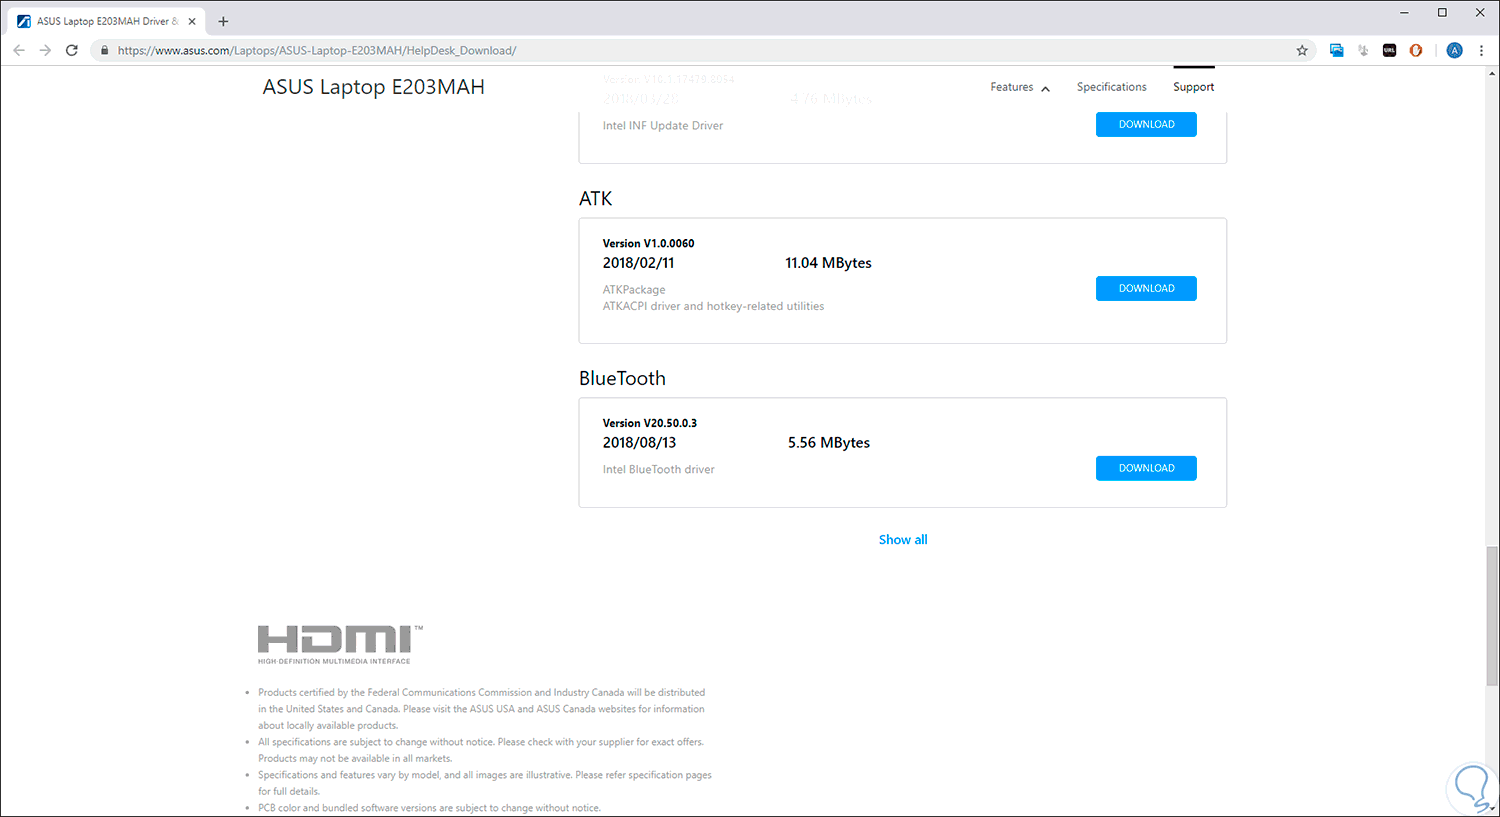Click the HDMI logo image
The height and width of the screenshot is (817, 1500).
(x=340, y=644)
